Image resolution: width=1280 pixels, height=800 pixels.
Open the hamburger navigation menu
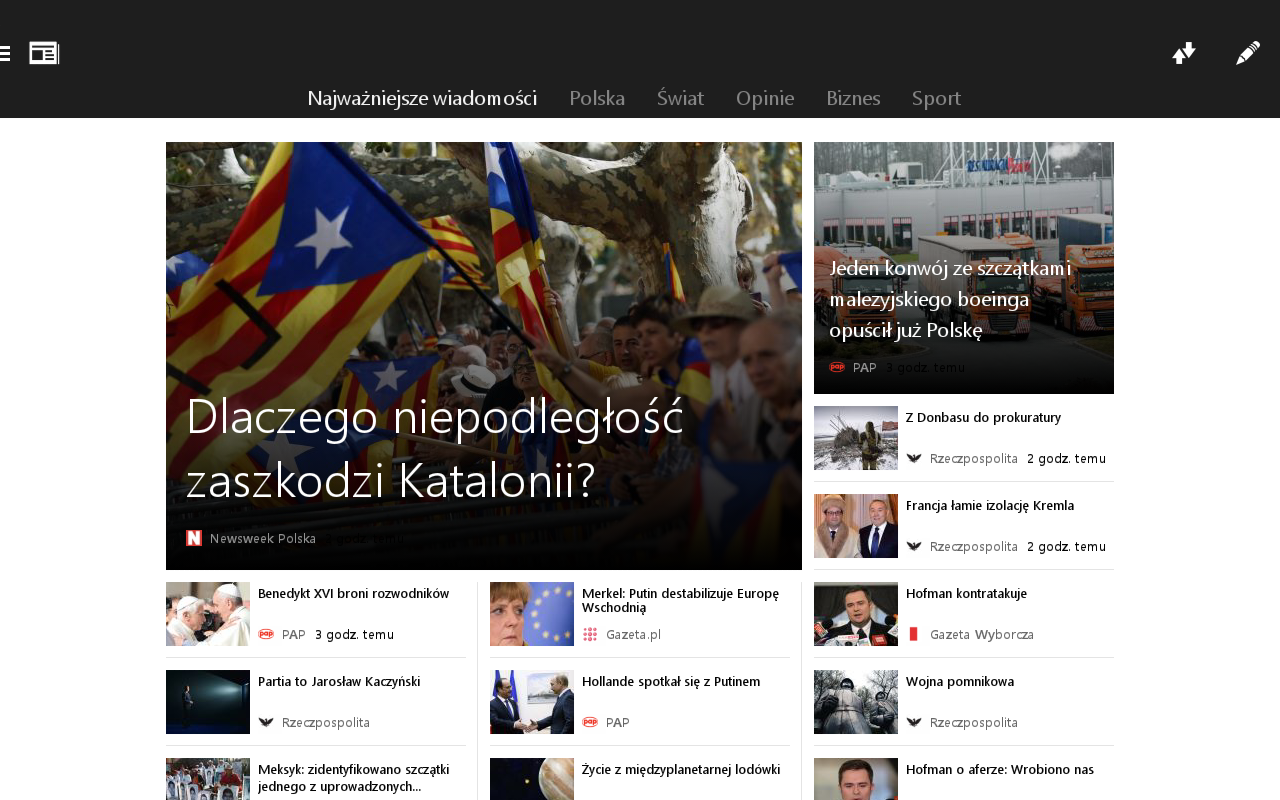tap(6, 52)
